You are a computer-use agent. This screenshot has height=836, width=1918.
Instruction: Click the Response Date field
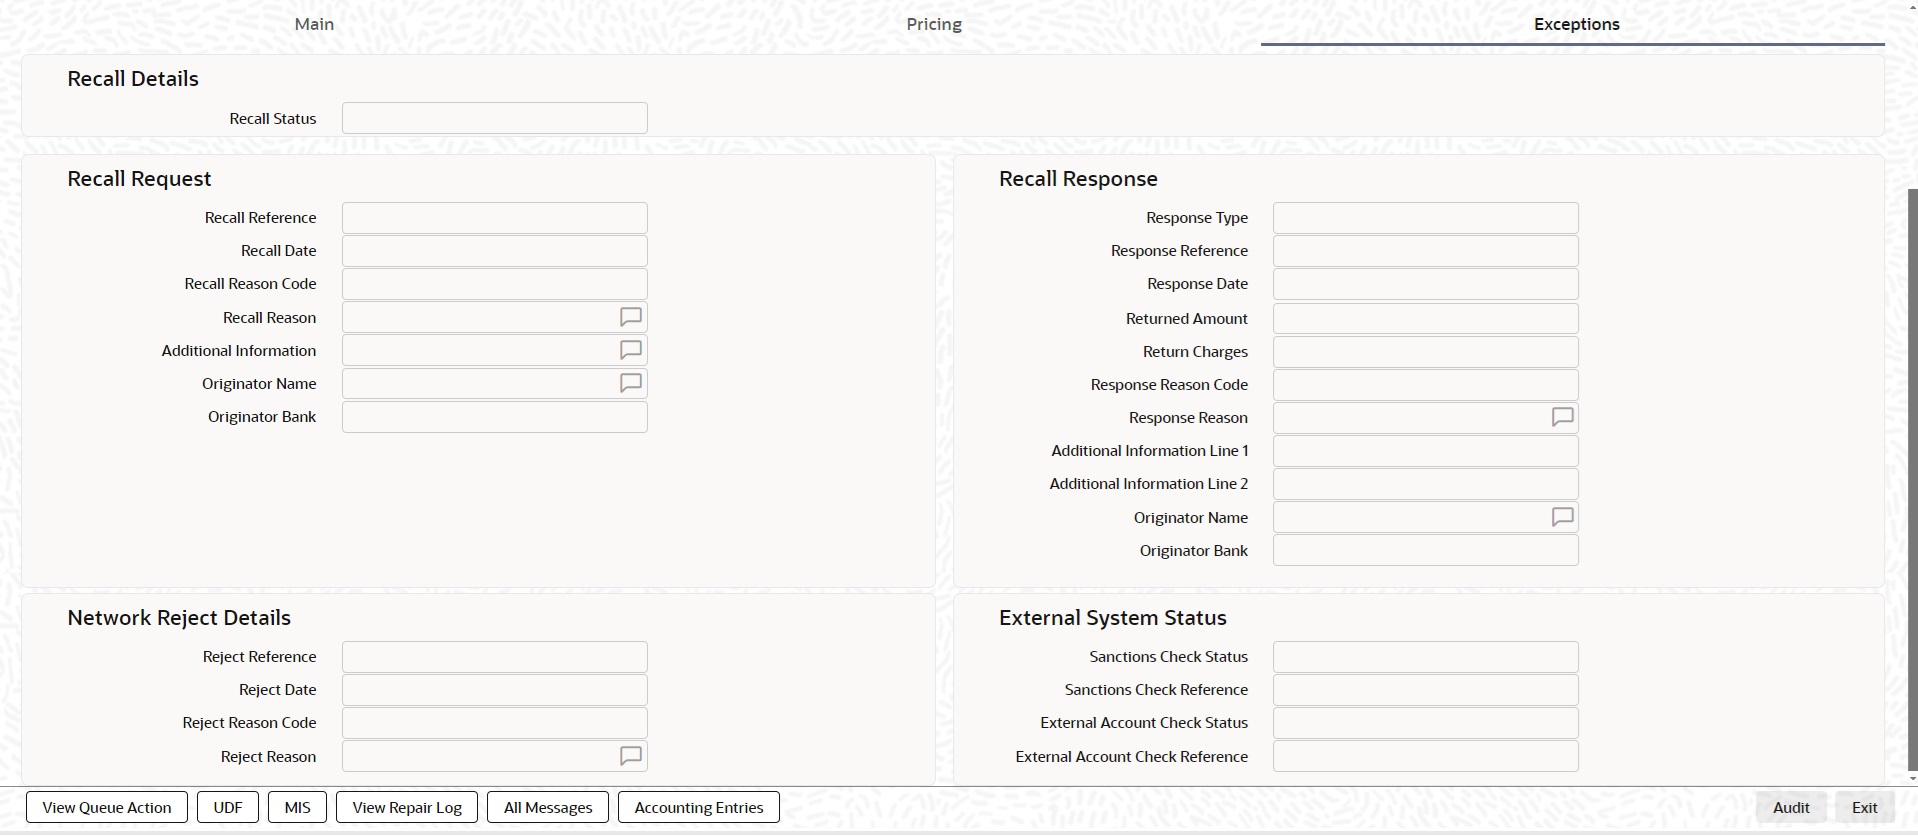click(x=1426, y=284)
